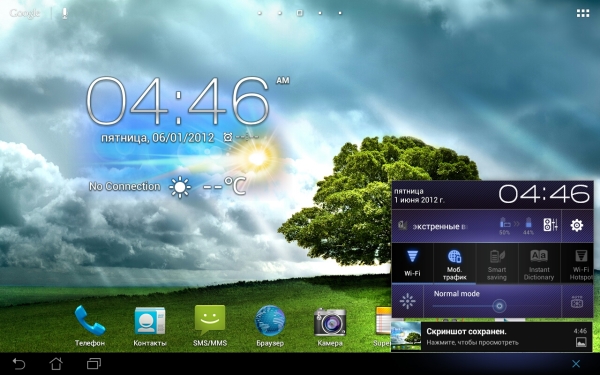Viewport: 600px width, 375px height.
Task: Tap the brightness sun icon
Action: click(408, 301)
